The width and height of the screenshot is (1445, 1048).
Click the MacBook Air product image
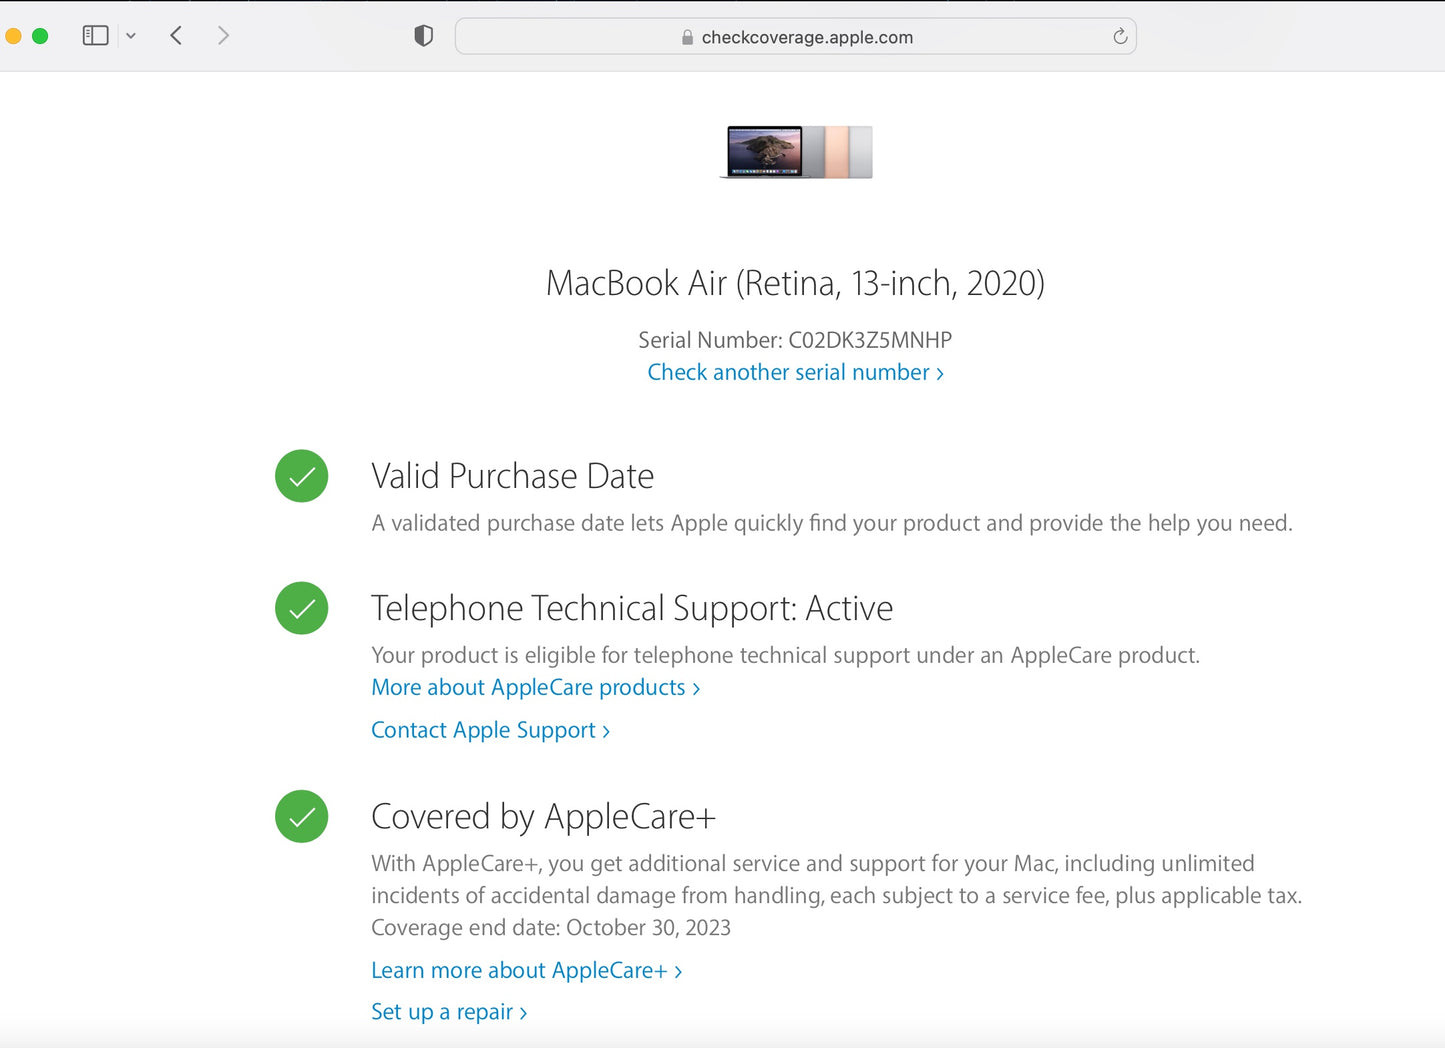(x=797, y=152)
